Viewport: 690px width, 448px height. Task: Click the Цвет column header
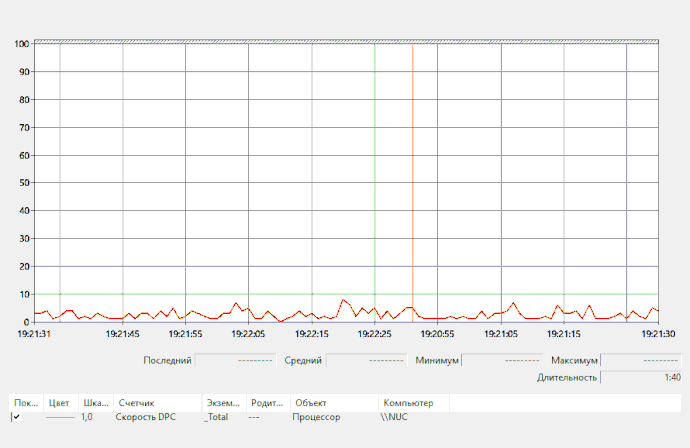(x=60, y=403)
